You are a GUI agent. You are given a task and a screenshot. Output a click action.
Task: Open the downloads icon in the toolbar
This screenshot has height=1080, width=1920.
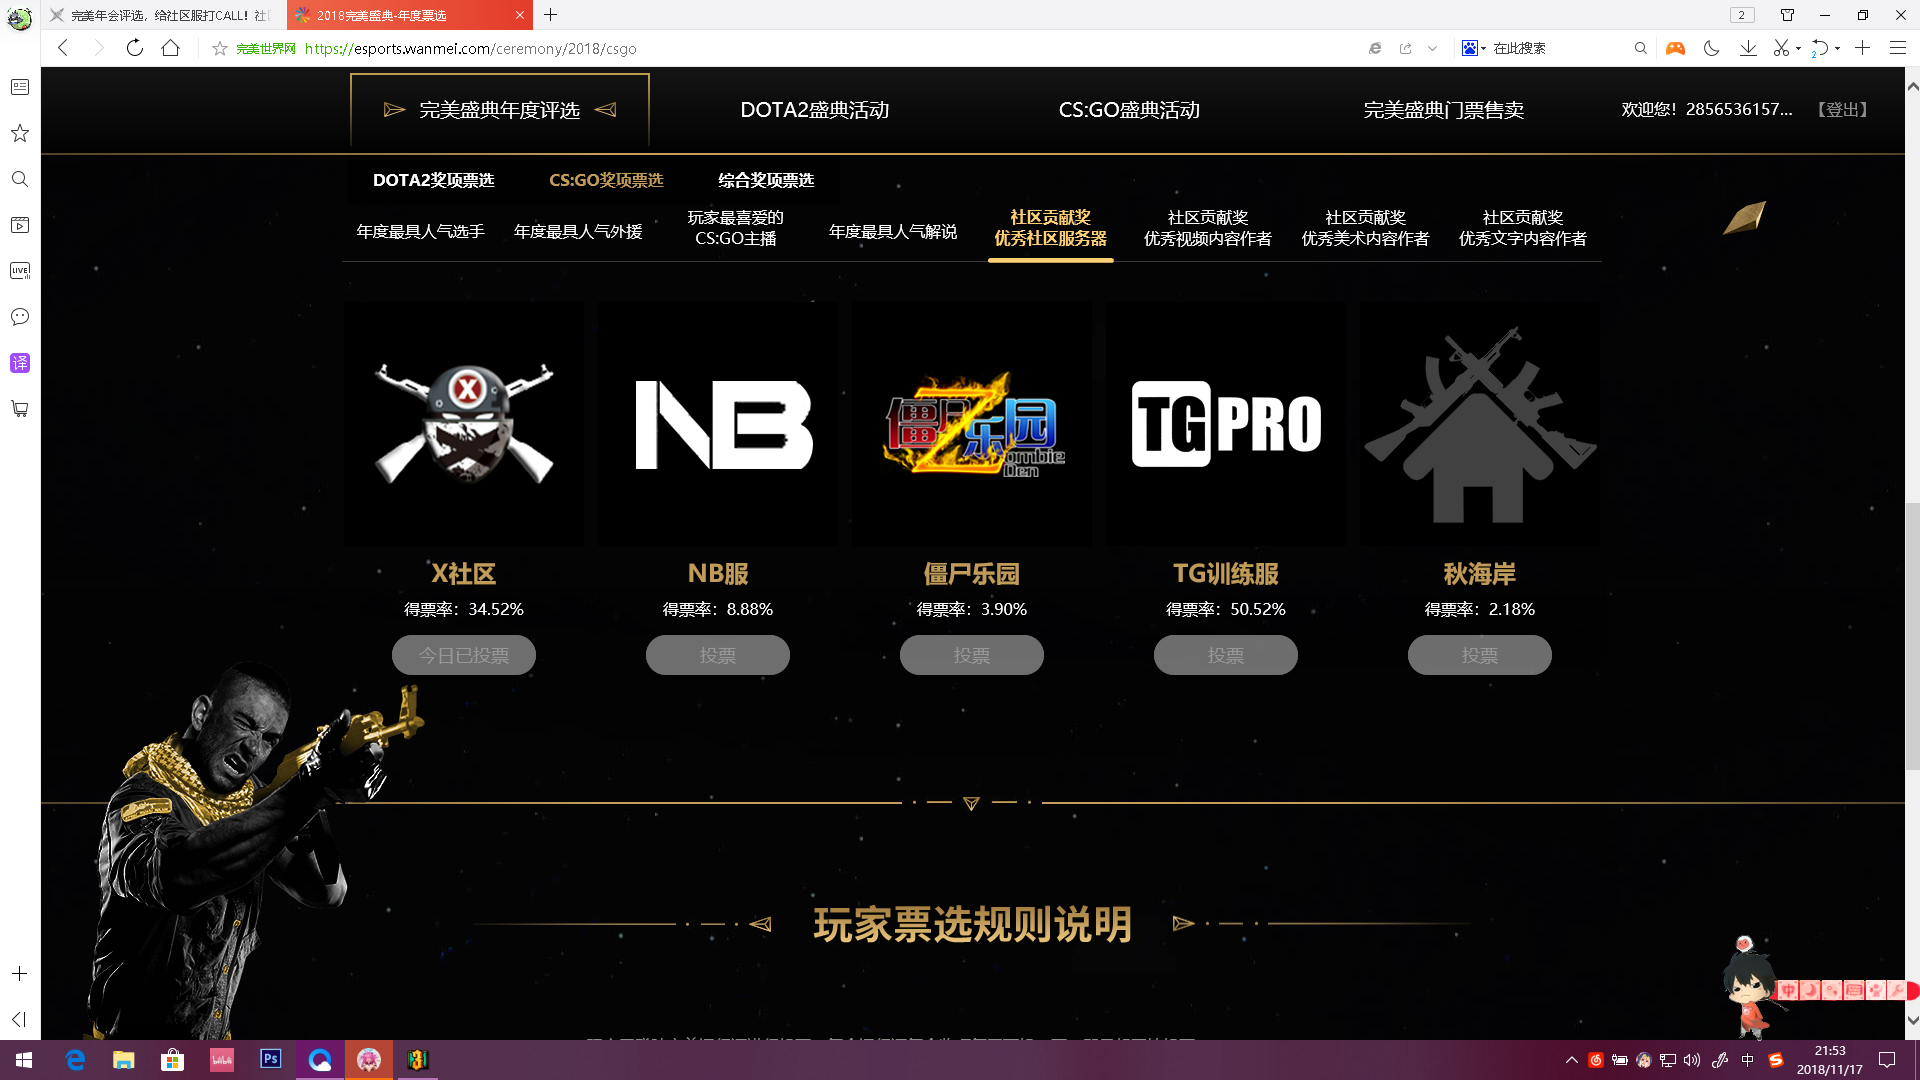tap(1748, 48)
